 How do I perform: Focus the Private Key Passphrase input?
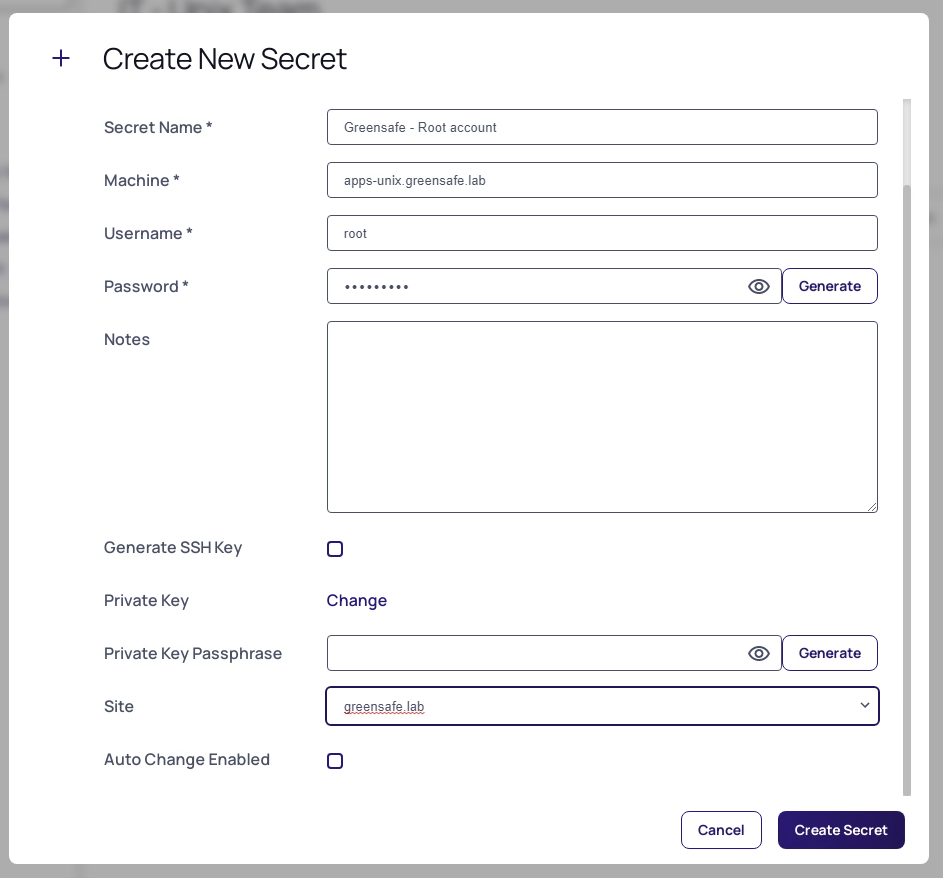pyautogui.click(x=535, y=653)
